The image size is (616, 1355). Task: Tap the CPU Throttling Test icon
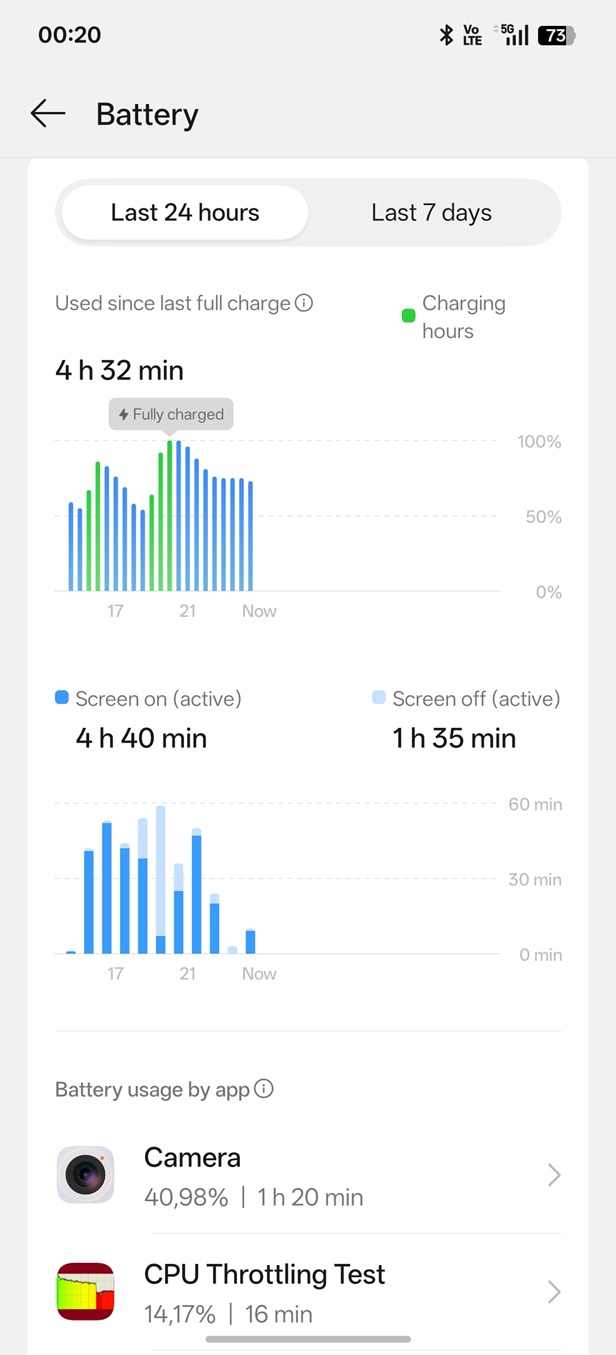tap(85, 1292)
